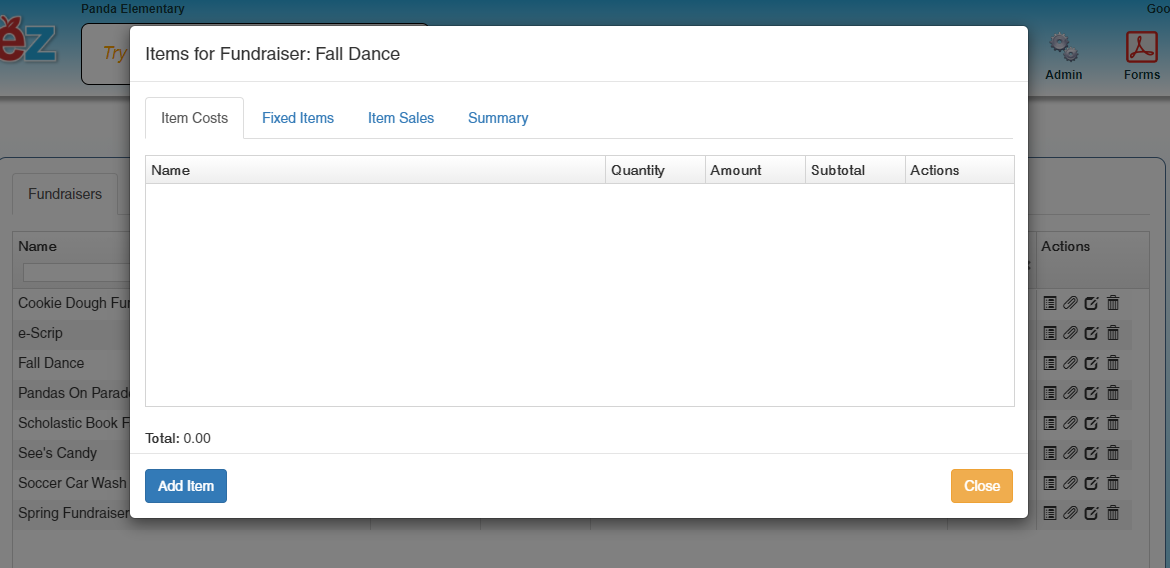The height and width of the screenshot is (568, 1170).
Task: Switch to the Fixed Items tab
Action: tap(298, 118)
